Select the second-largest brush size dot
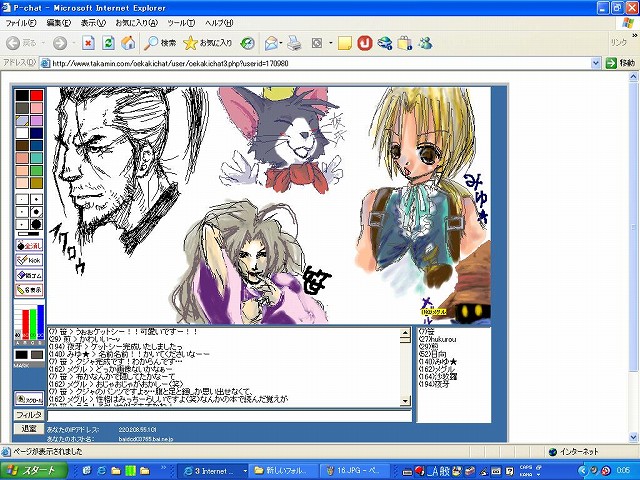640x480 pixels. pyautogui.click(x=36, y=212)
